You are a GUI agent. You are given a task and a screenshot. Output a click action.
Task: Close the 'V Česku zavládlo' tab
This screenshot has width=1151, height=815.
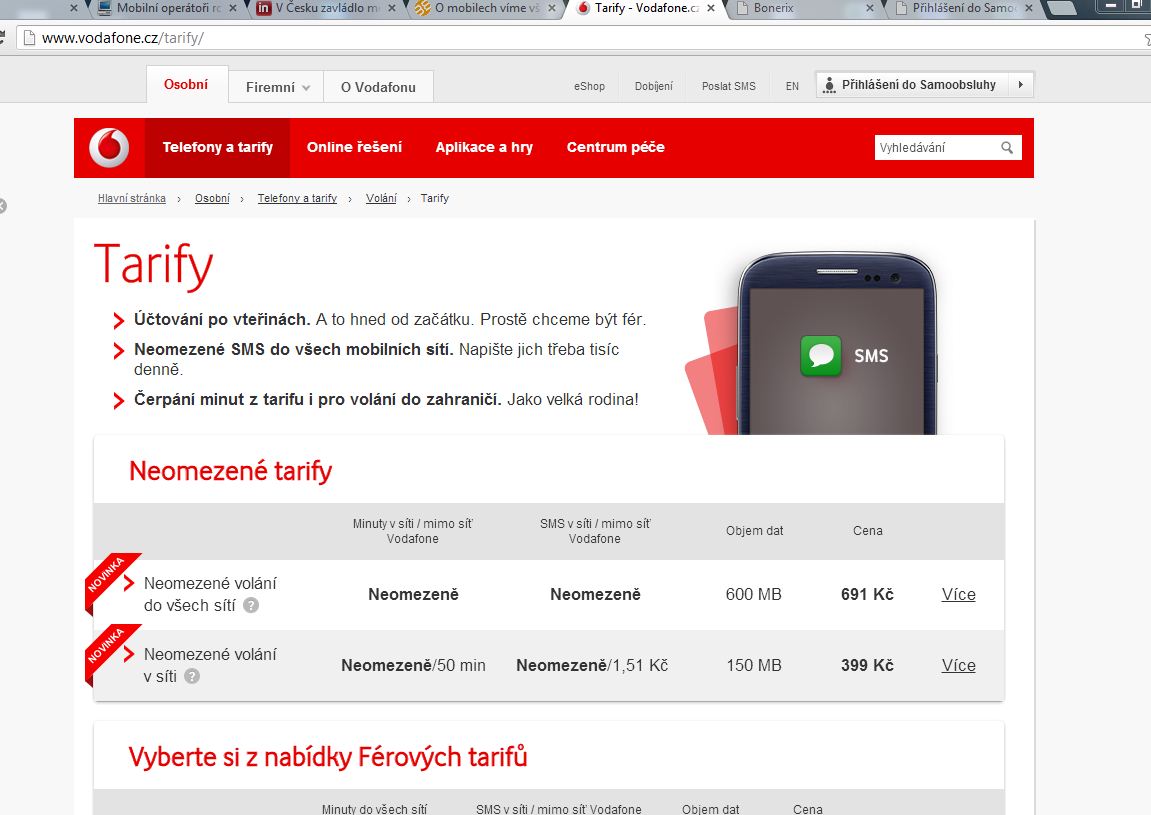(391, 8)
